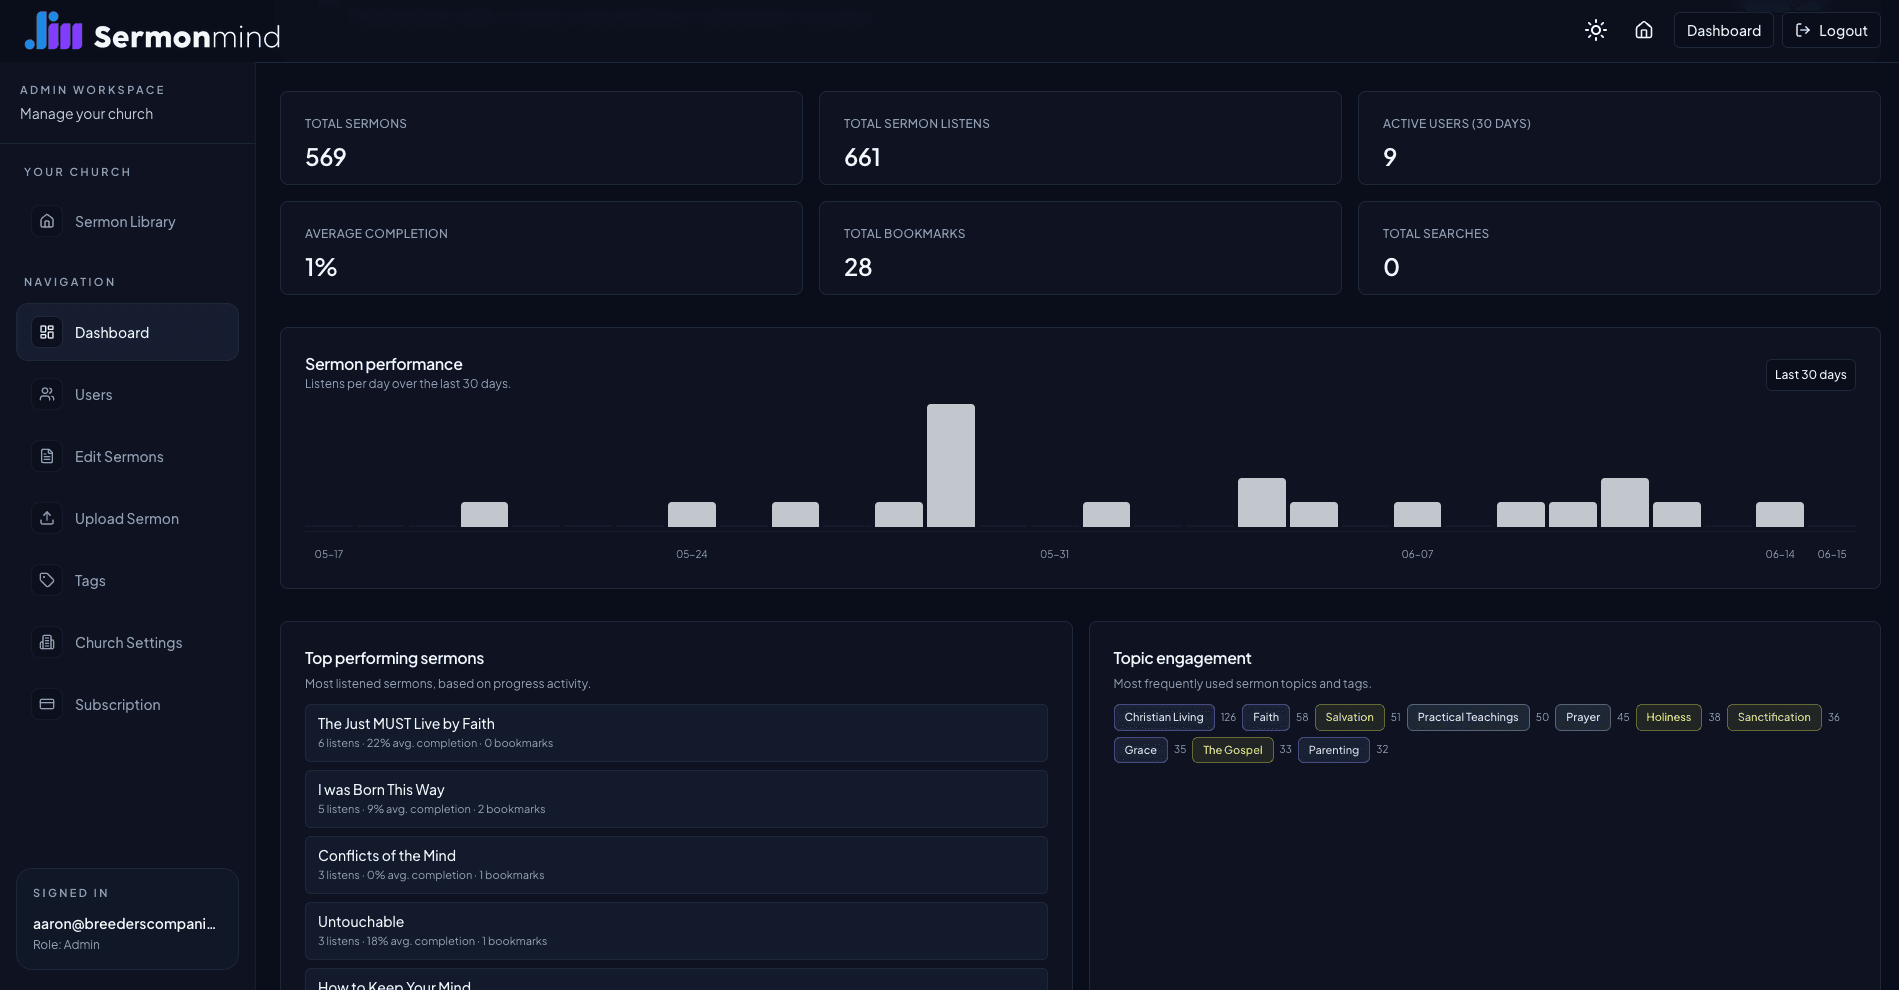Open Subscription page

click(127, 704)
